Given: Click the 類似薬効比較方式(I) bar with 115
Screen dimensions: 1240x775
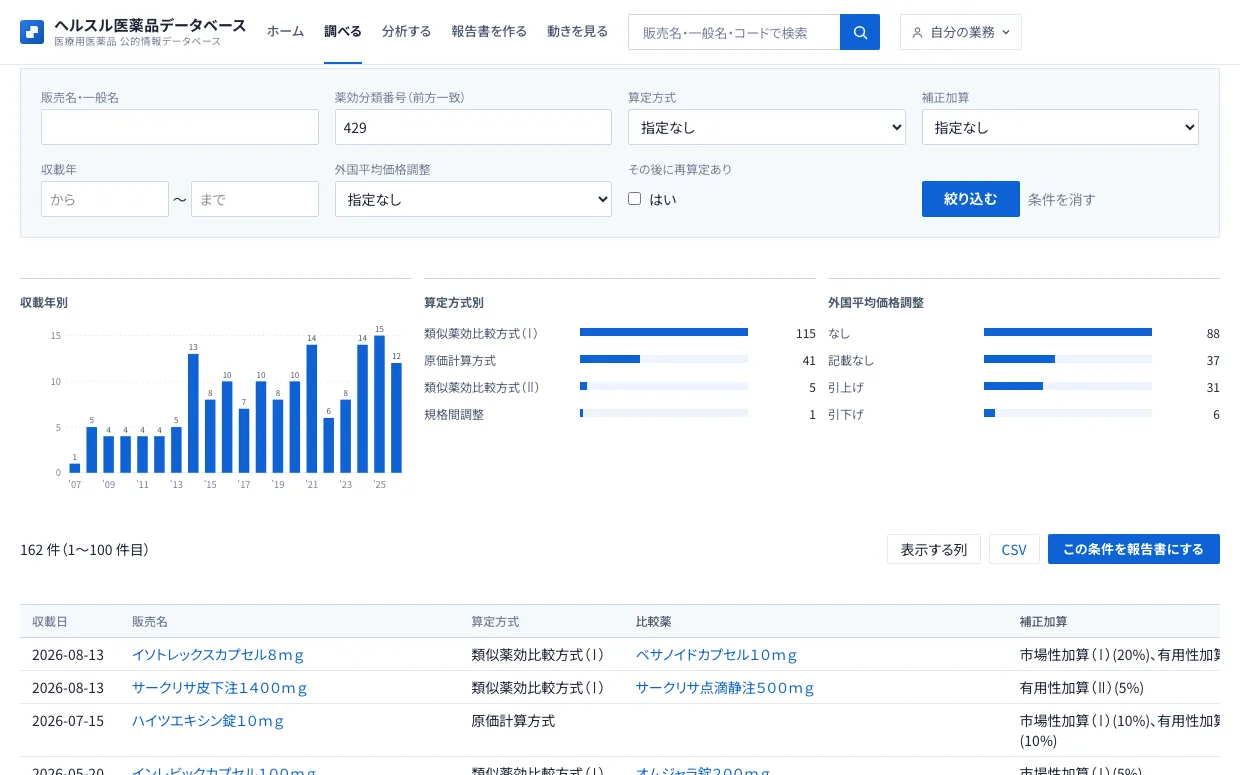Looking at the screenshot, I should (x=664, y=332).
